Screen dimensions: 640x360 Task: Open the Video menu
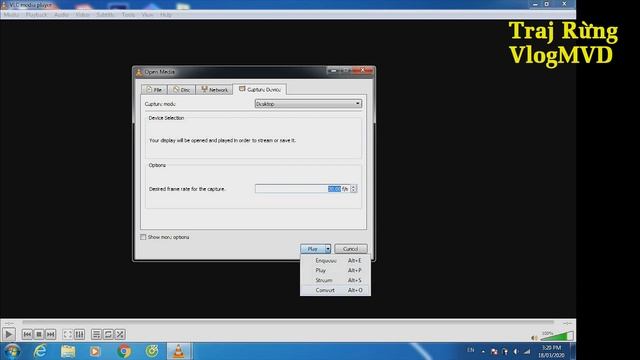pos(82,15)
